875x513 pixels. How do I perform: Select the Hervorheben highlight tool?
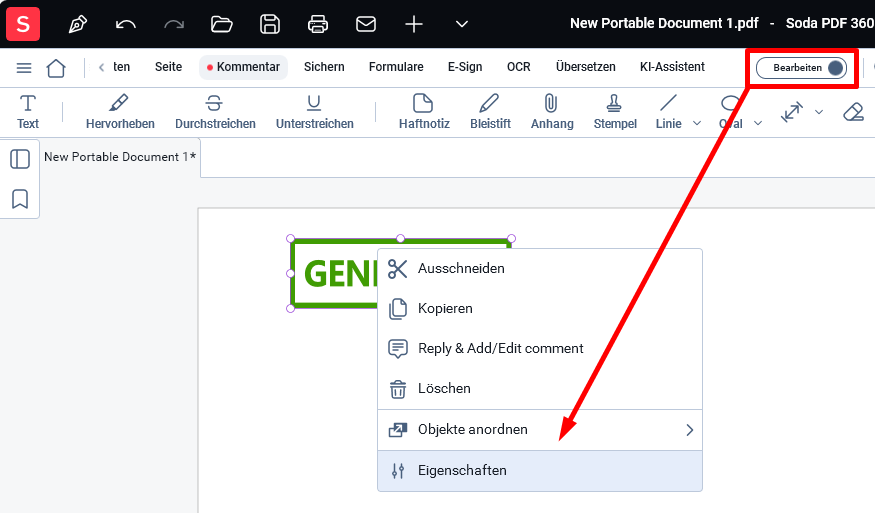coord(120,112)
